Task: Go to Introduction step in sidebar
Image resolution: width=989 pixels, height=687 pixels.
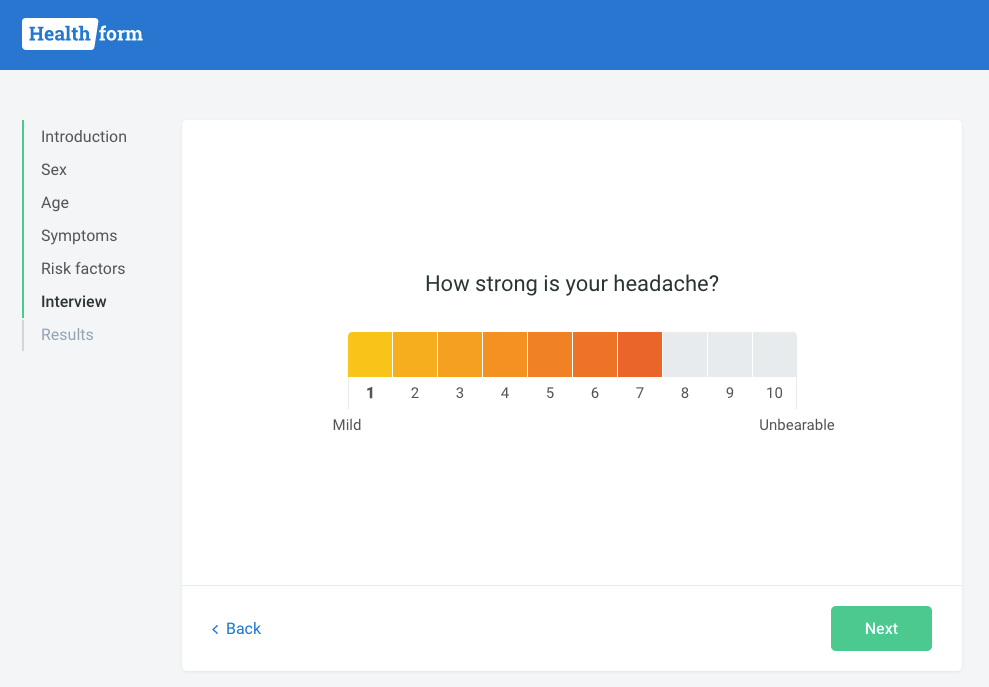Action: point(84,137)
